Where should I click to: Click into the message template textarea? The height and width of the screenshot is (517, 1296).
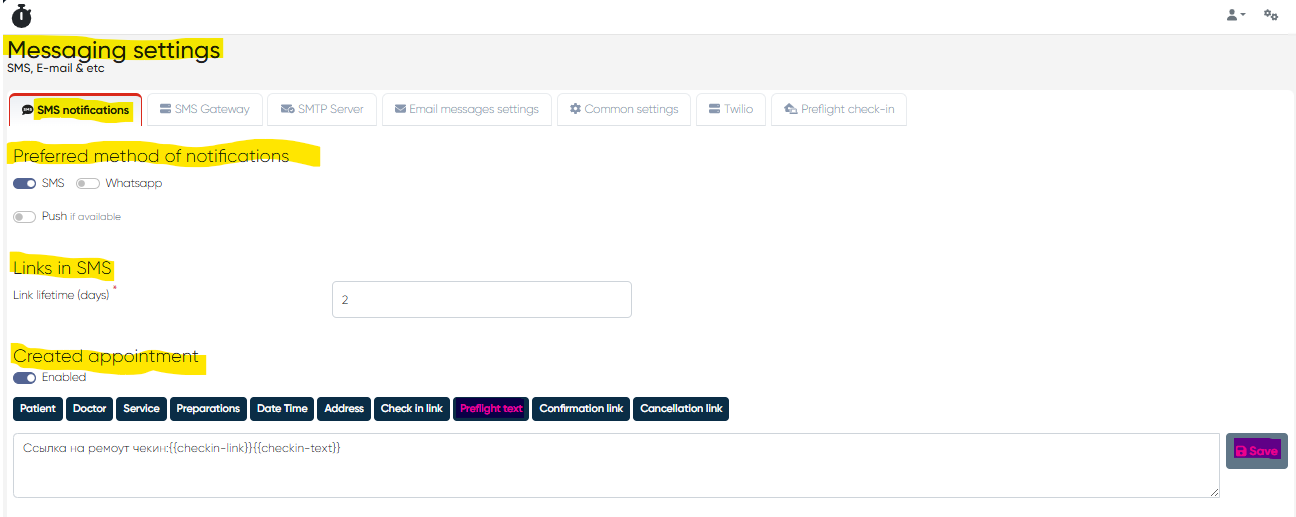(x=615, y=470)
